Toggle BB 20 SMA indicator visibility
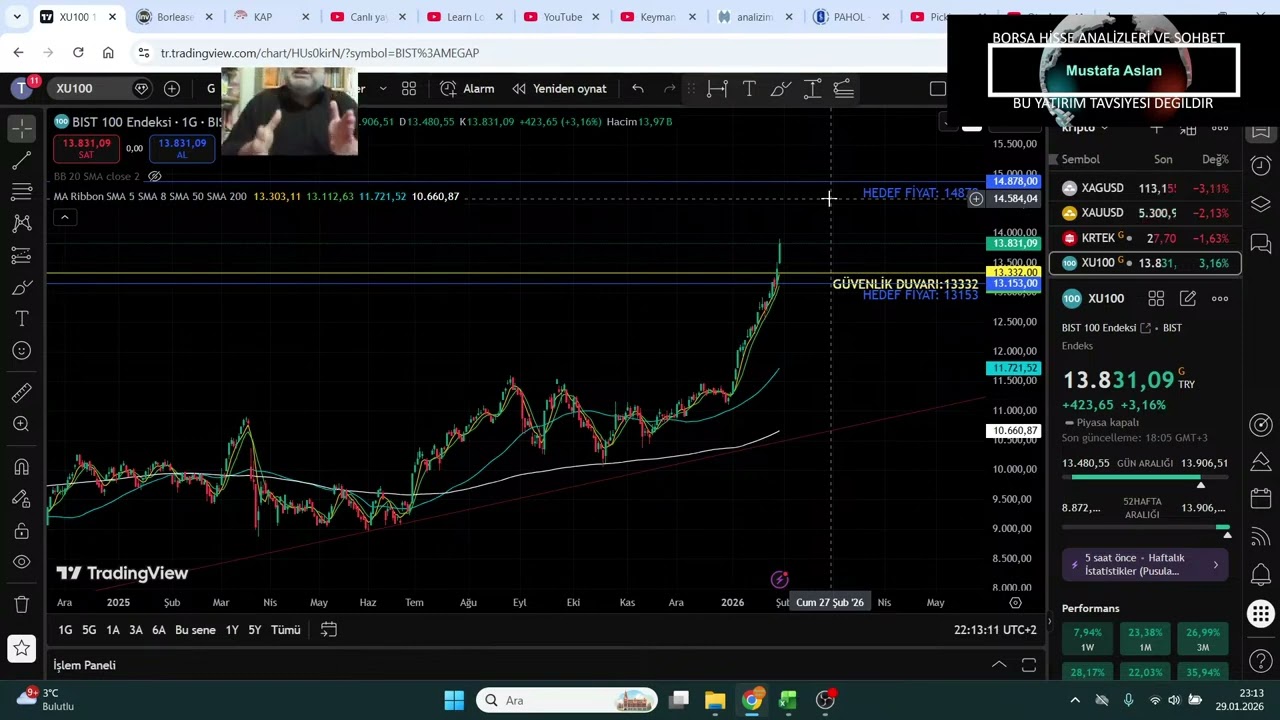Screen dimensions: 1280x720 [x=155, y=176]
